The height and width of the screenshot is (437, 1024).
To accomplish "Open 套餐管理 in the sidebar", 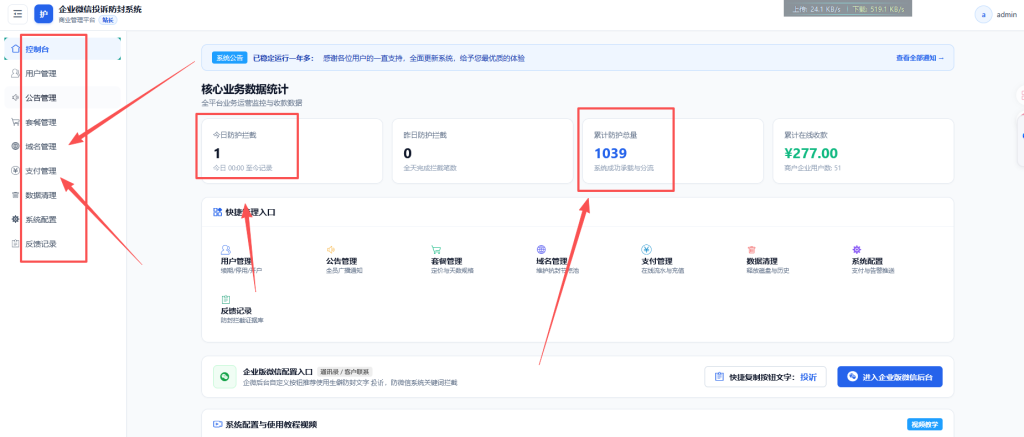I will [63, 122].
